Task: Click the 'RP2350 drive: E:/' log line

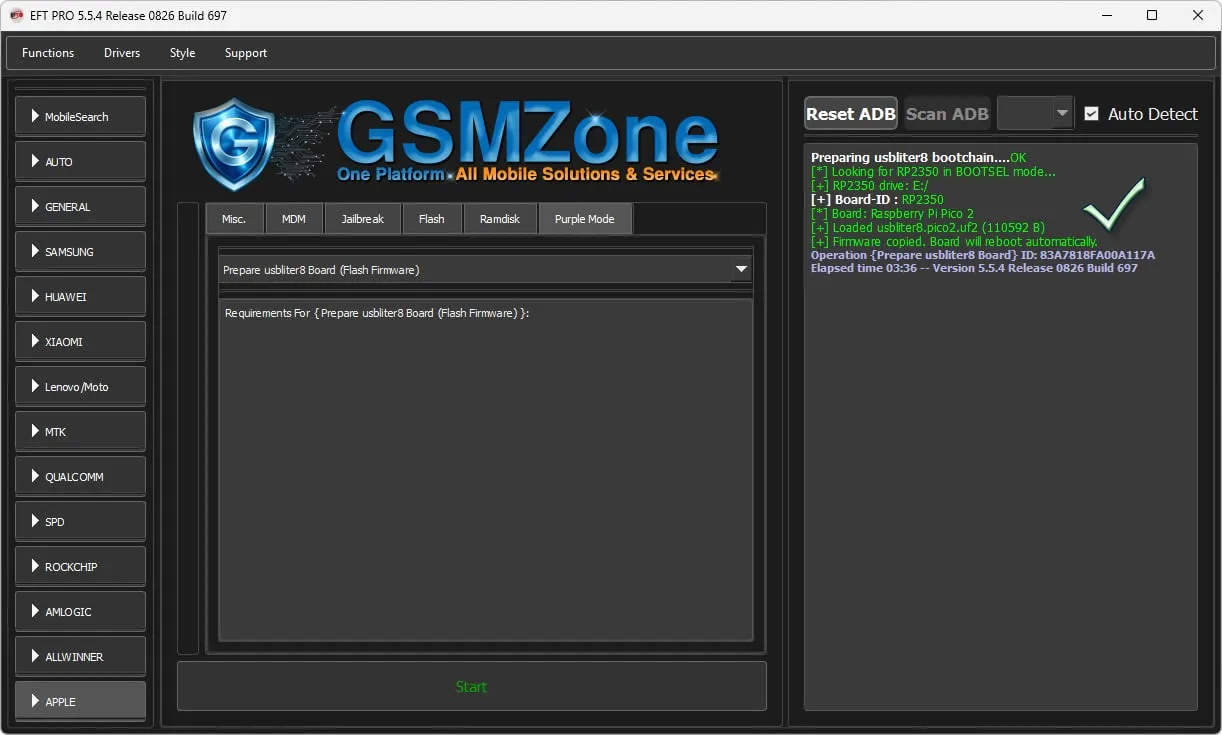Action: [x=870, y=186]
